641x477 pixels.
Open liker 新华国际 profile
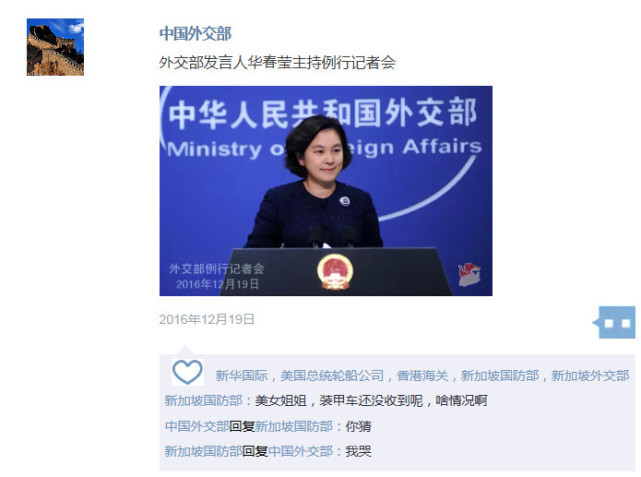coord(242,376)
